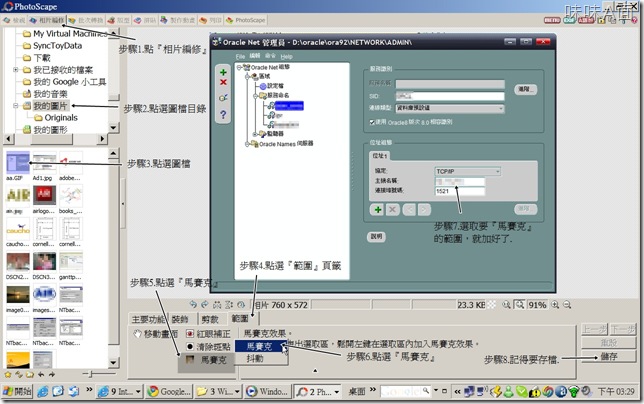
Task: Select the 移動畫面 hand tool
Action: click(156, 334)
